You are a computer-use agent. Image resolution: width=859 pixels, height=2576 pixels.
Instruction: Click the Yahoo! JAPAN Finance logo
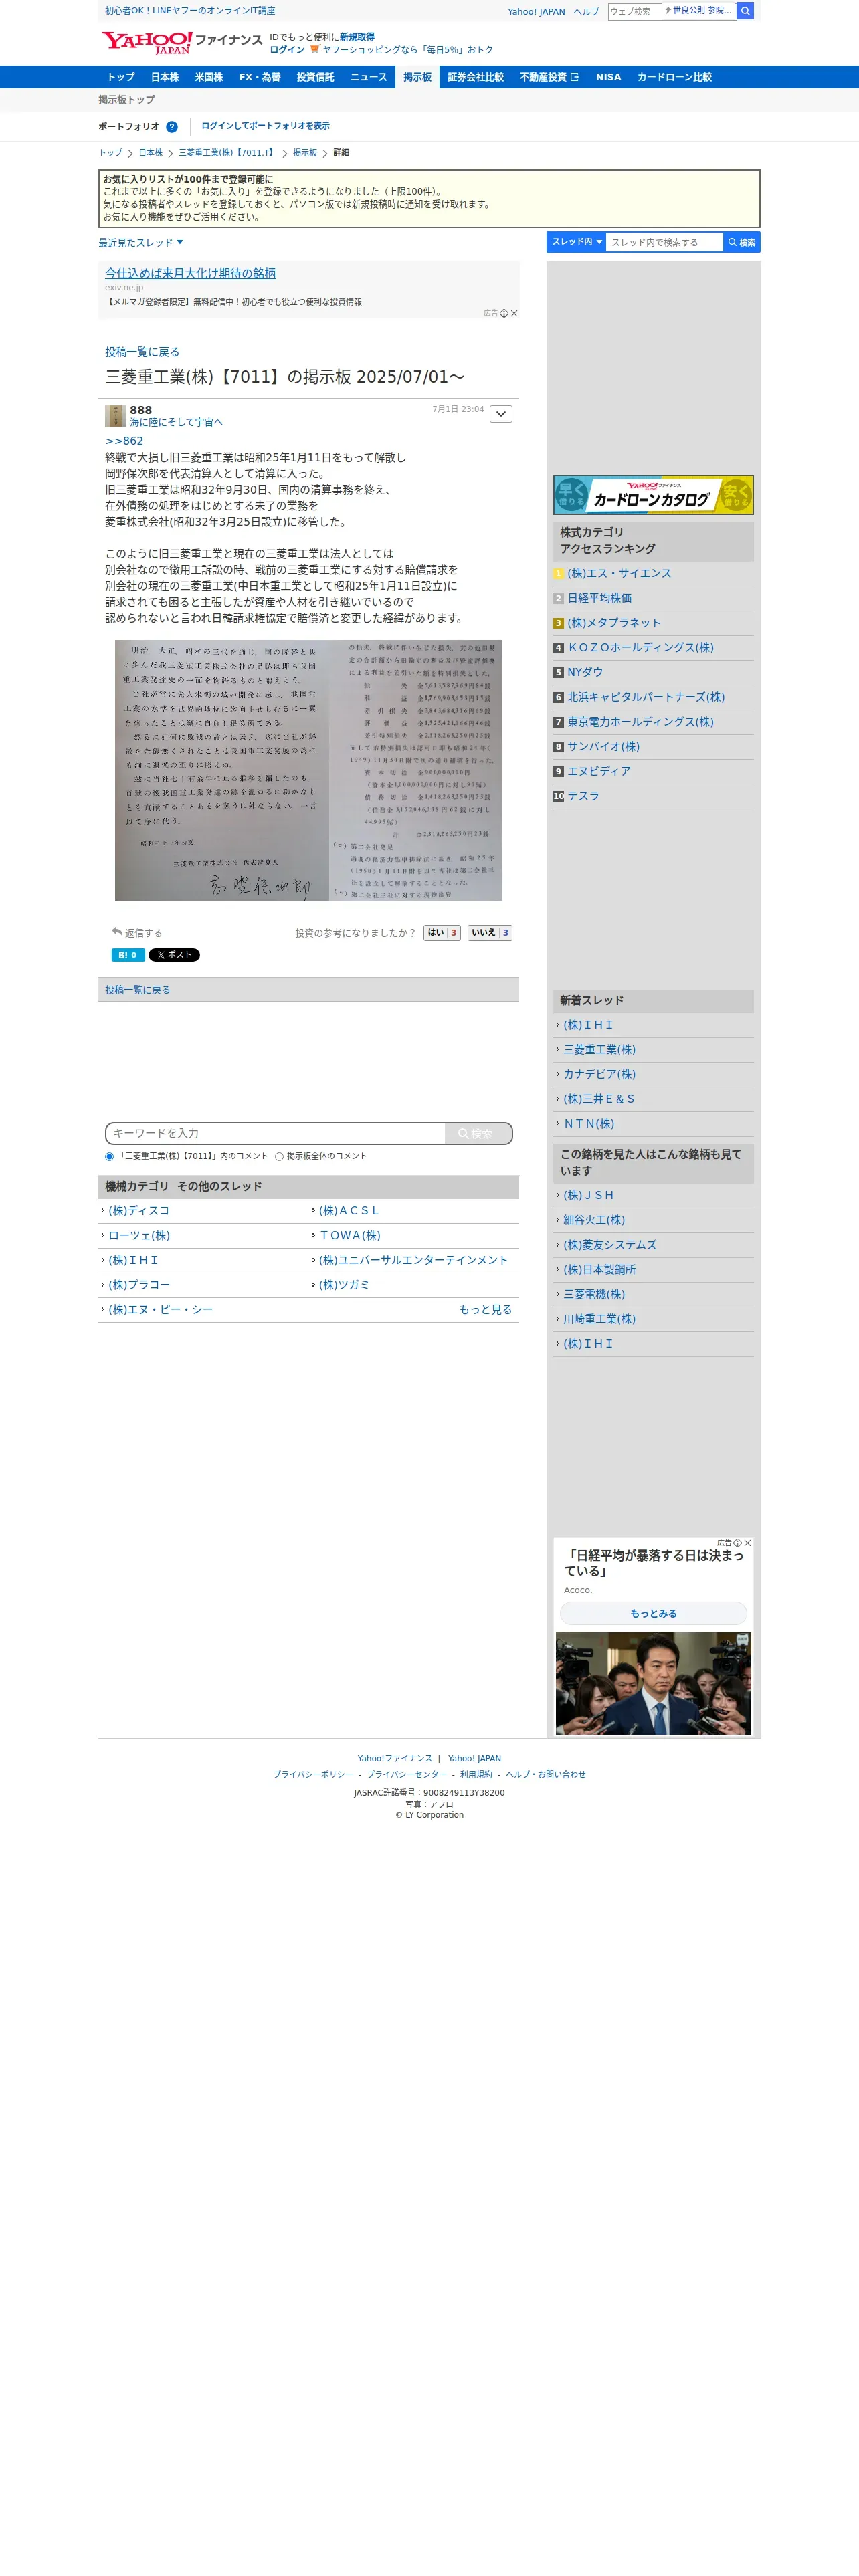click(181, 42)
